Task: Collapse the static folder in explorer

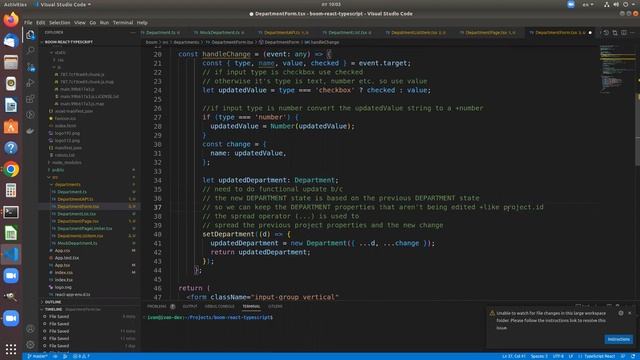Action: 60,52
